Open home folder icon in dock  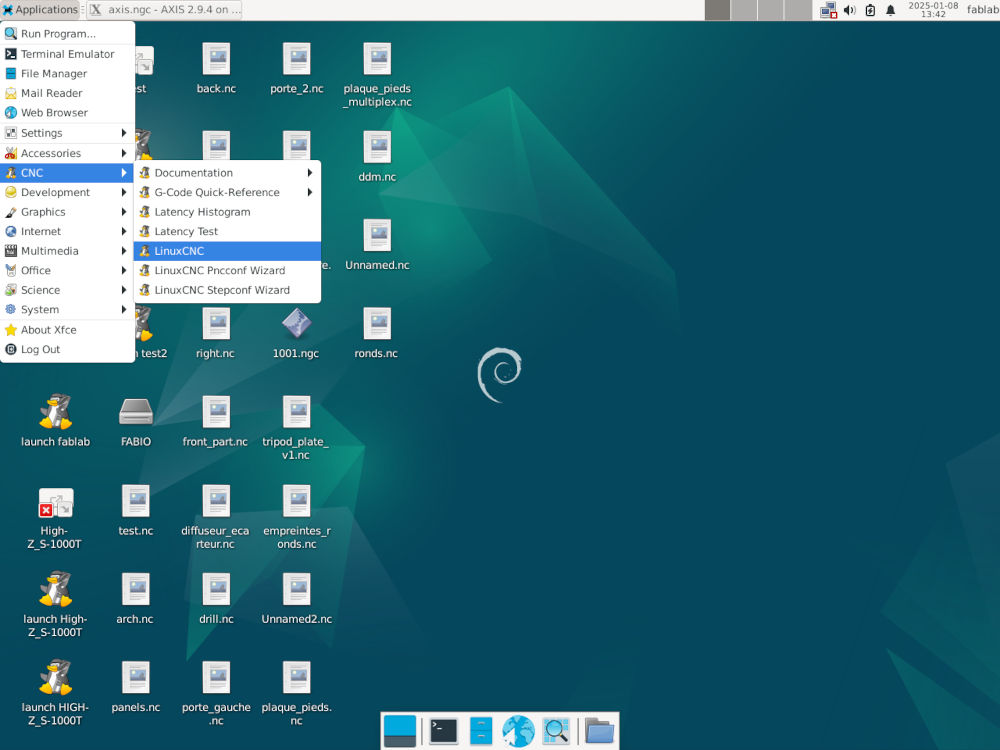click(x=599, y=731)
